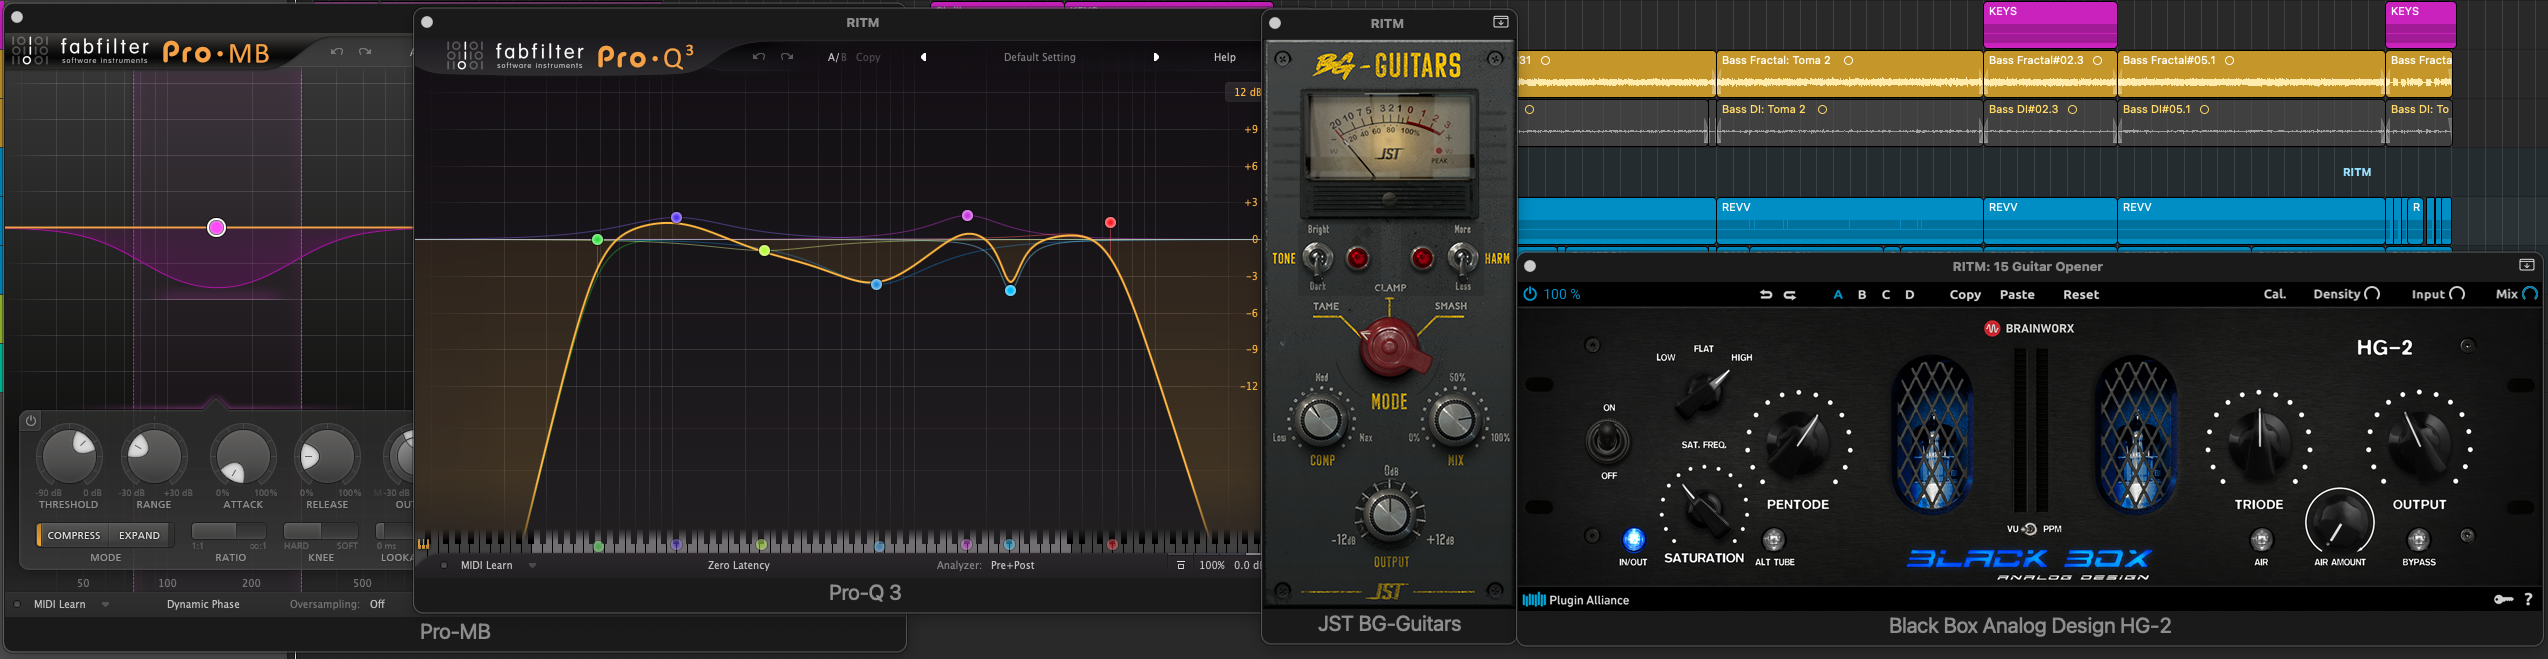Image resolution: width=2548 pixels, height=659 pixels.
Task: Click Cal. in HG-2 toolbar
Action: point(2275,294)
